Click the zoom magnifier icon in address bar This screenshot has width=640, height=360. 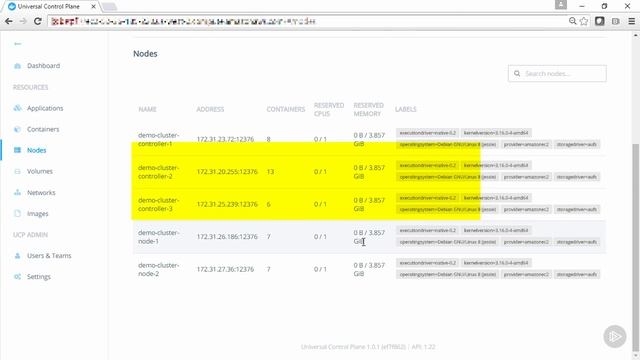tap(572, 21)
